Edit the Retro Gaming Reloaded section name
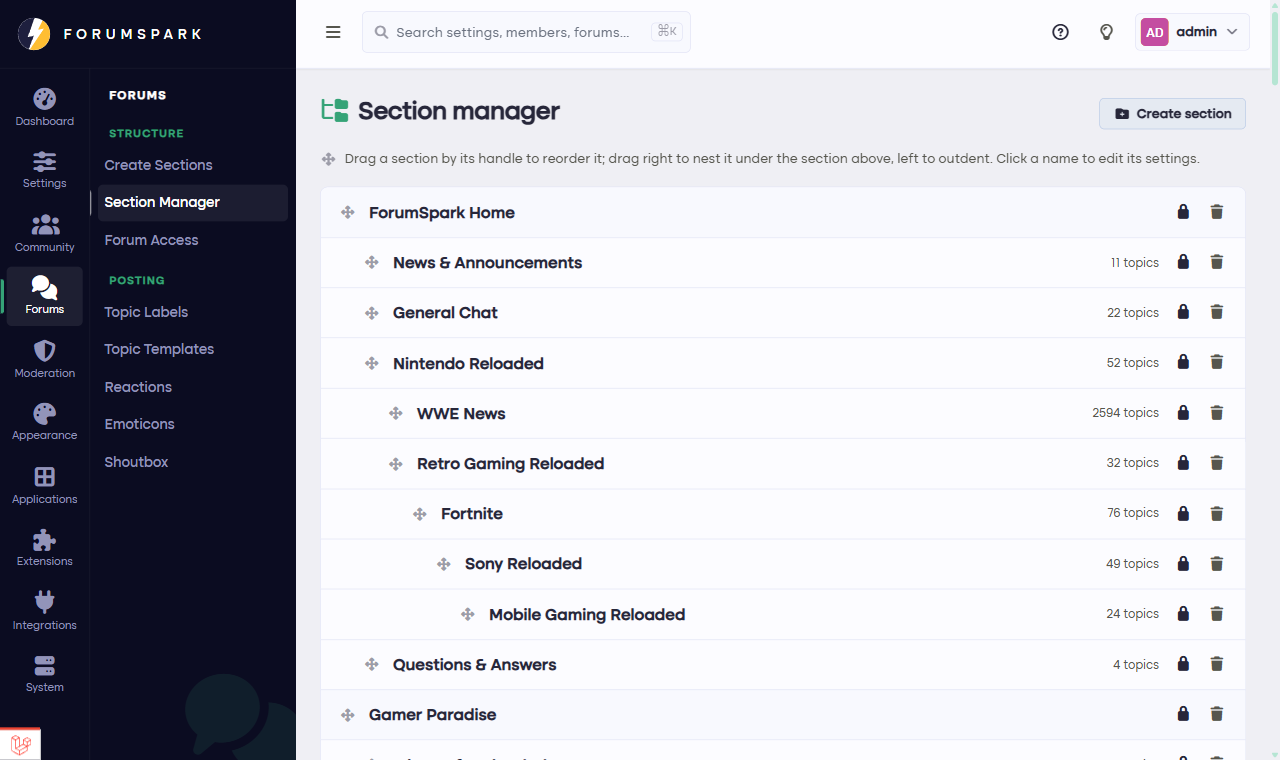Viewport: 1280px width, 760px height. click(x=510, y=464)
